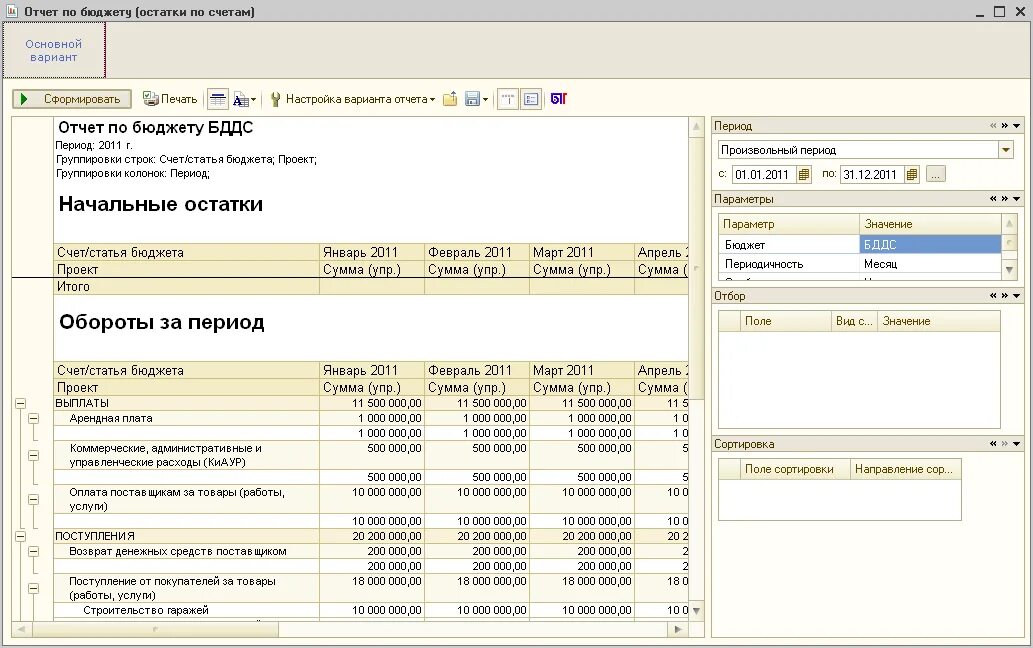The image size is (1033, 648).
Task: Toggle the report header display icon
Action: (x=507, y=99)
